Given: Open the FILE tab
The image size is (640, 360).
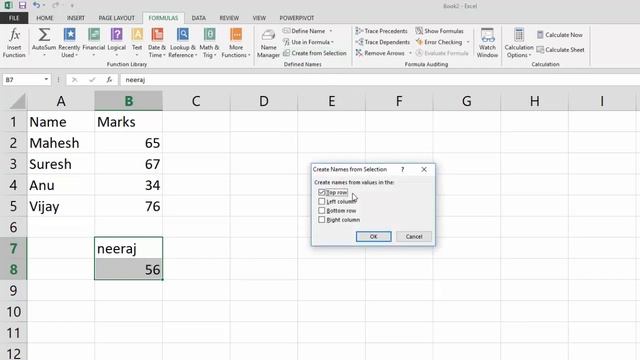Looking at the screenshot, I should coord(14,18).
